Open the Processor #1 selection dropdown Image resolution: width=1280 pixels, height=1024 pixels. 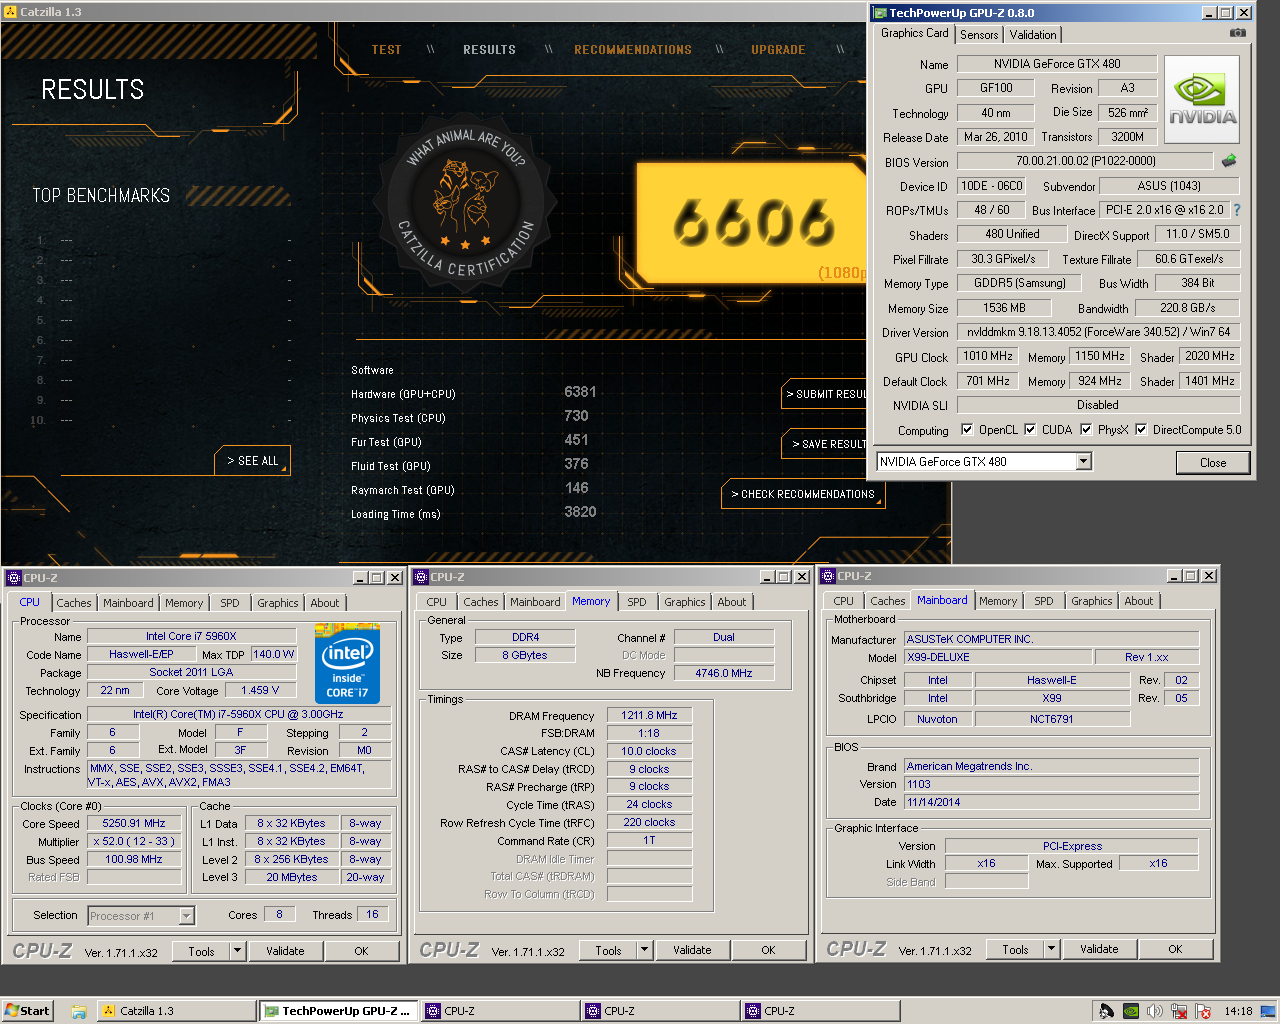tap(186, 915)
